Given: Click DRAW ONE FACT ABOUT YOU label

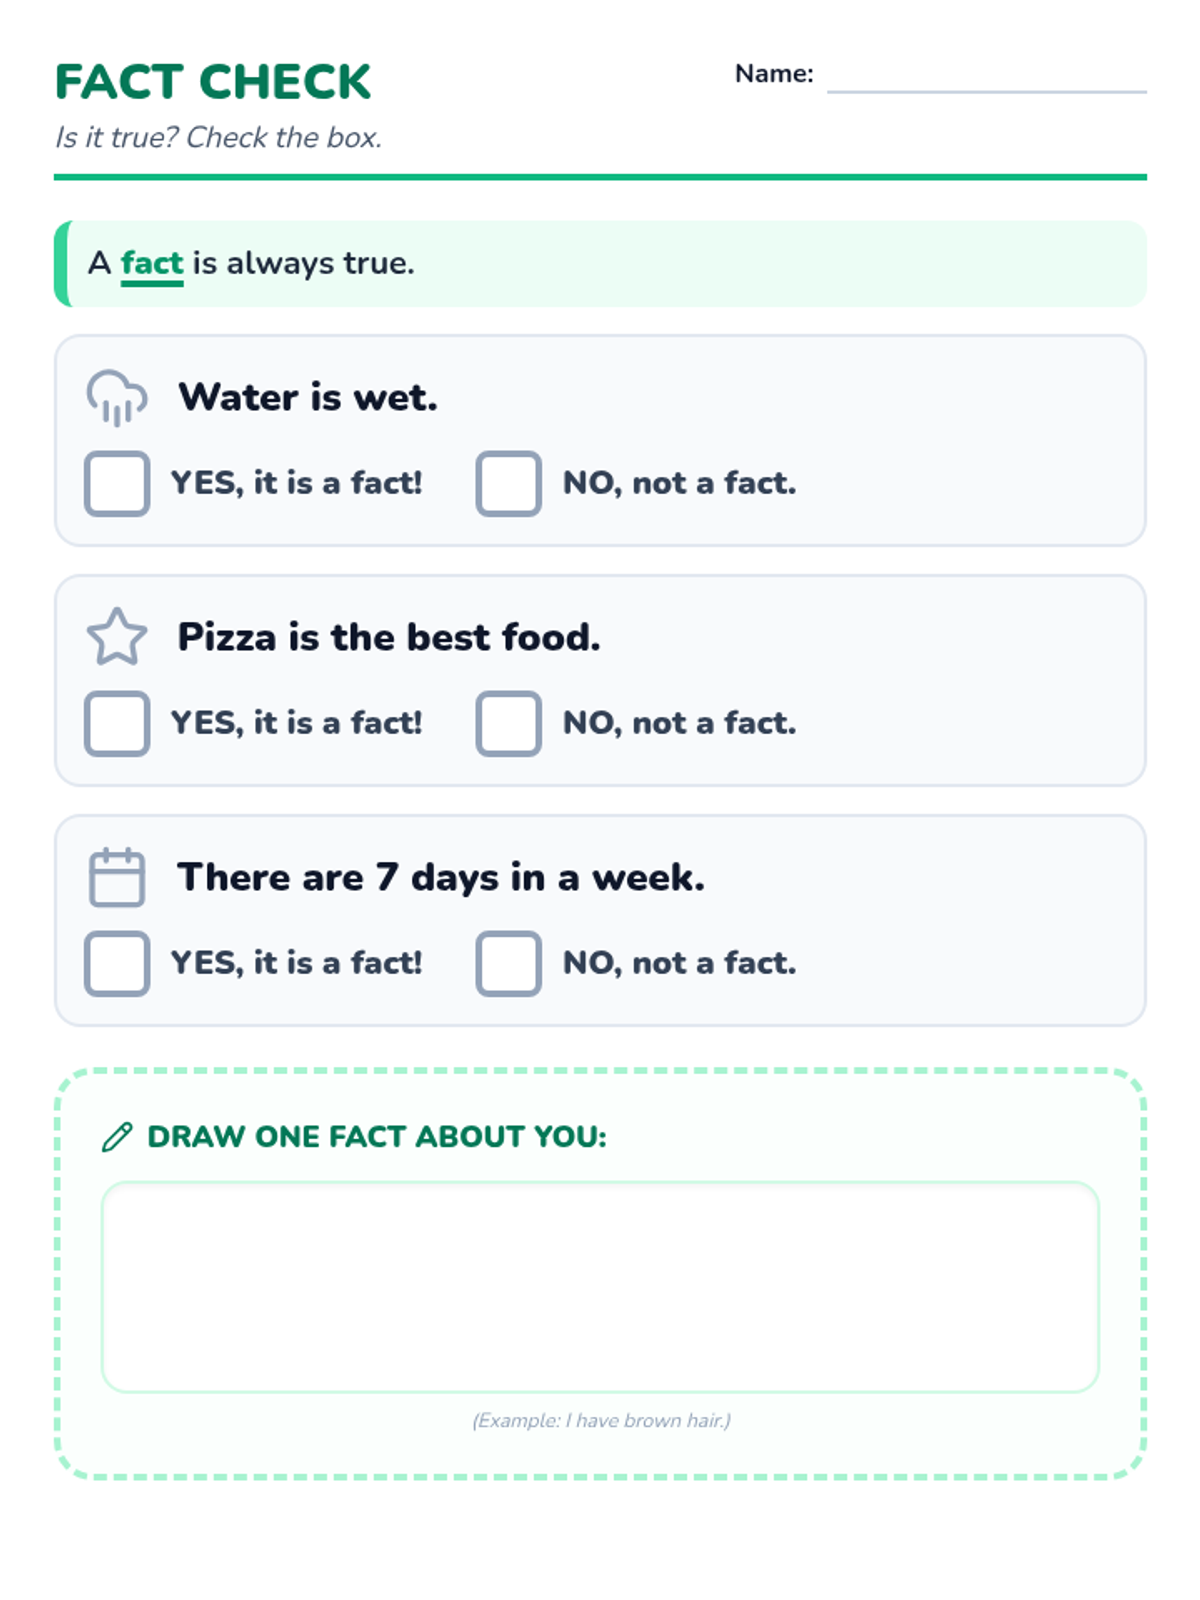Looking at the screenshot, I should [377, 1137].
